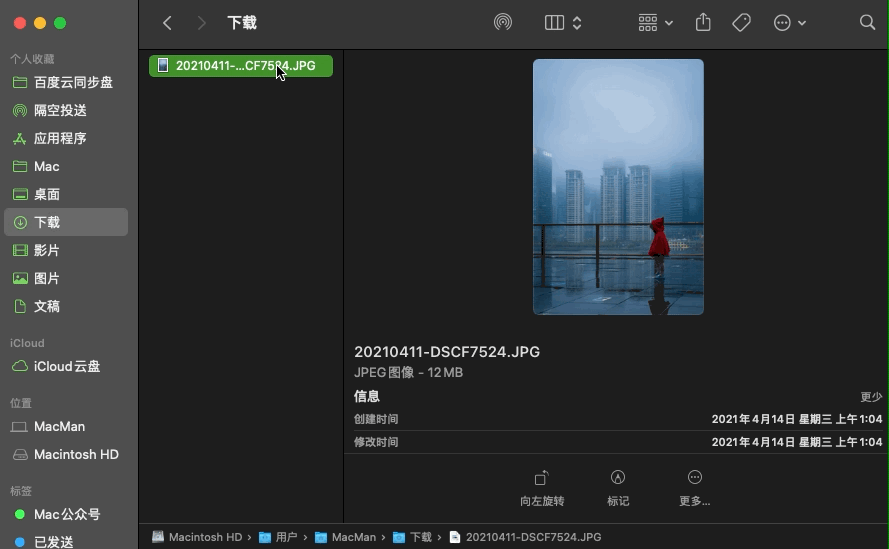Click the 隔空投送 AirDrop sidebar icon
The width and height of the screenshot is (889, 549).
pyautogui.click(x=20, y=110)
